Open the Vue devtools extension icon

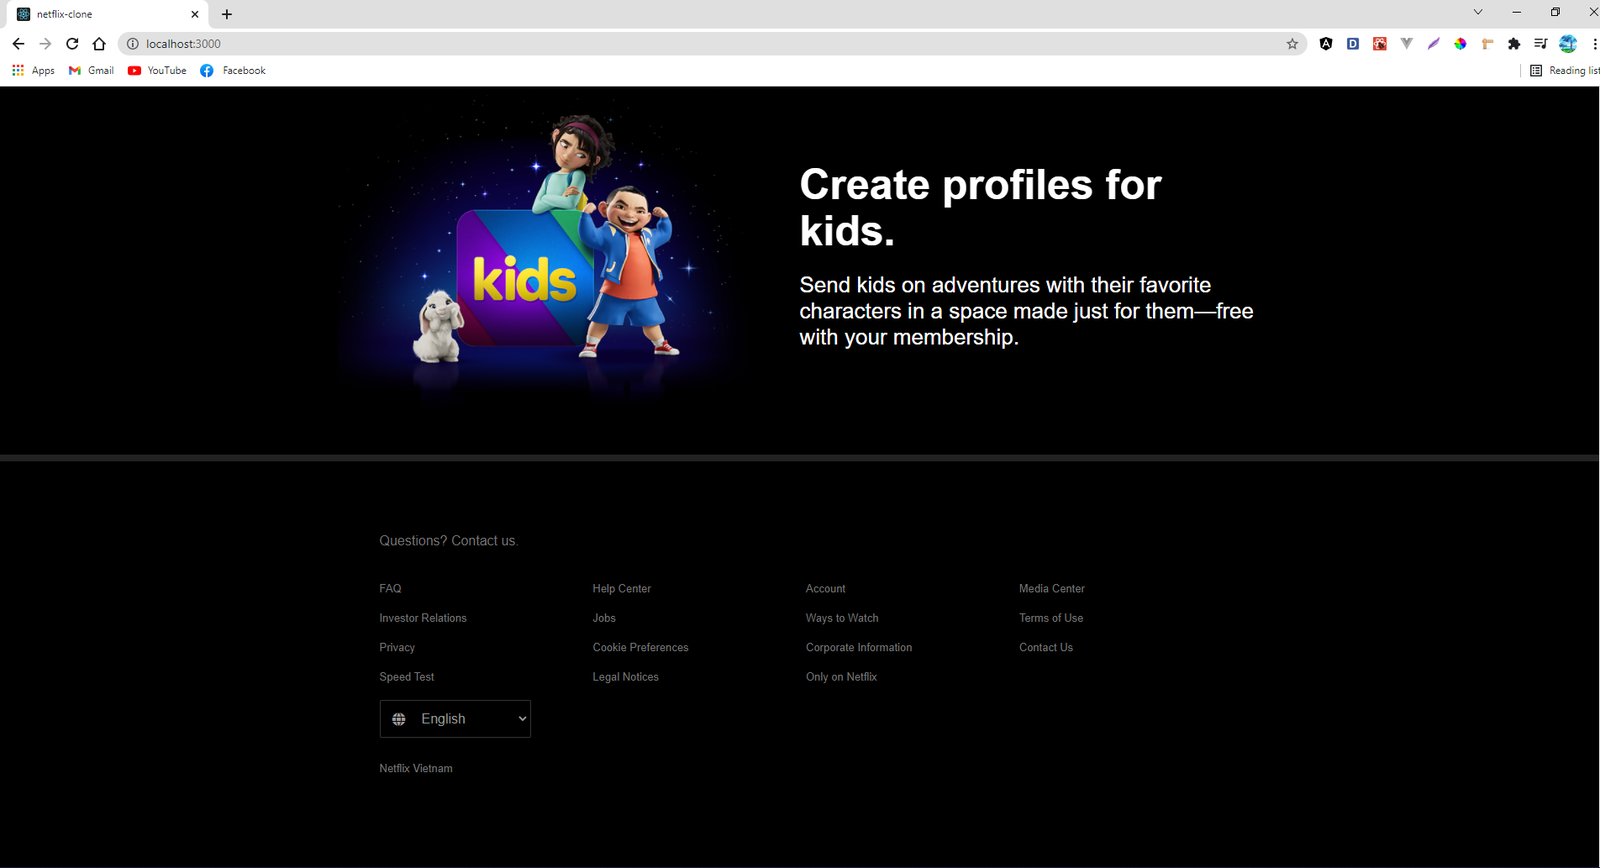(x=1407, y=44)
